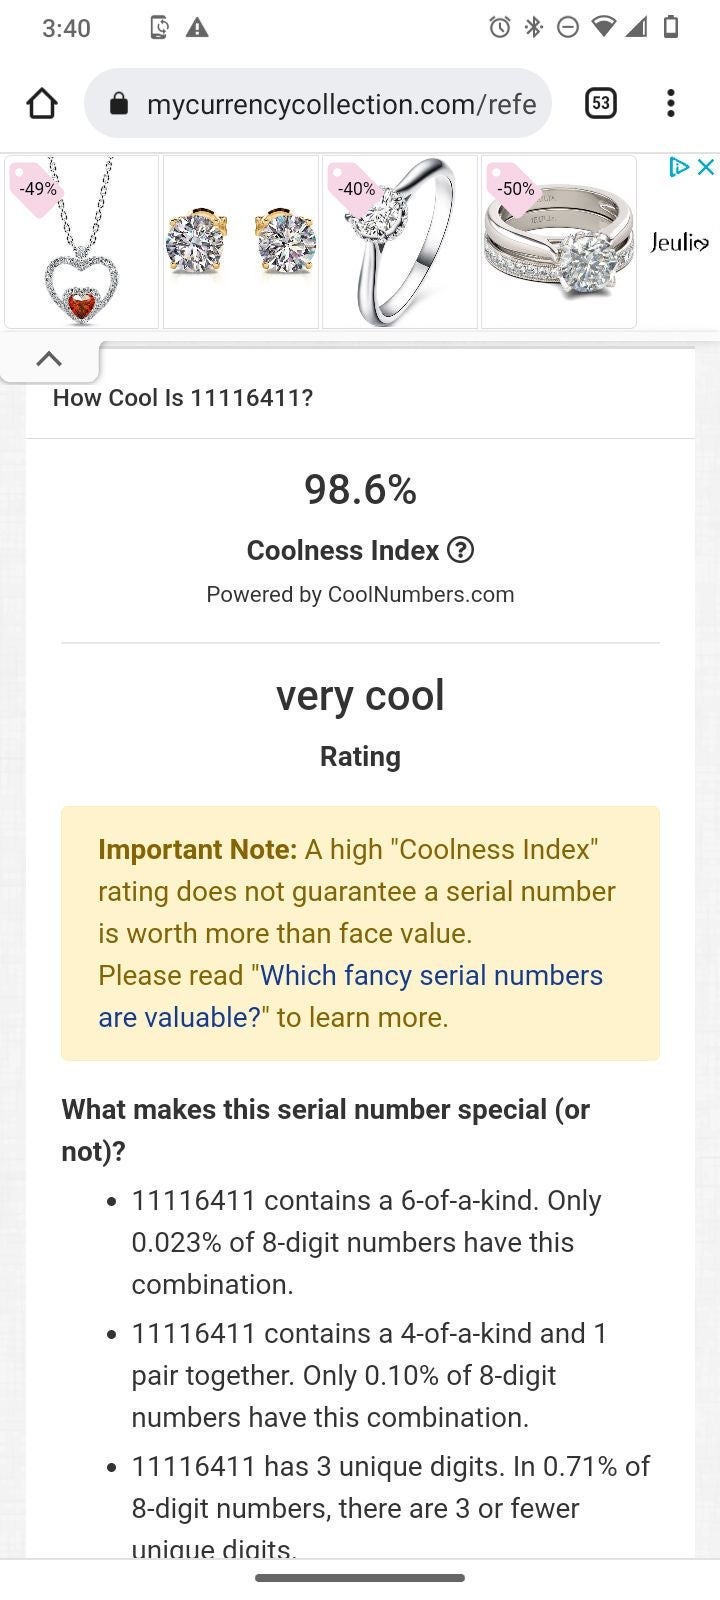Screen dimensions: 720x1600
Task: Tap the Chrome home icon
Action: (41, 103)
